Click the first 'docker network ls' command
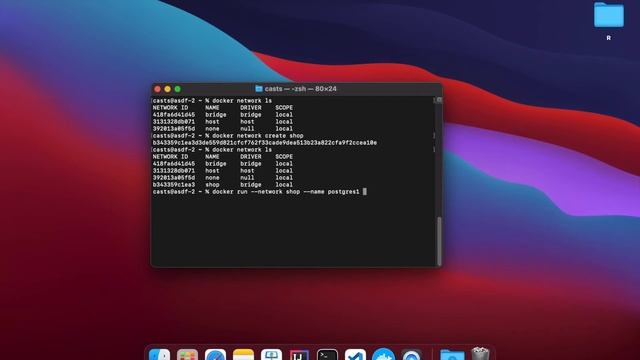640x360 pixels. (x=242, y=101)
